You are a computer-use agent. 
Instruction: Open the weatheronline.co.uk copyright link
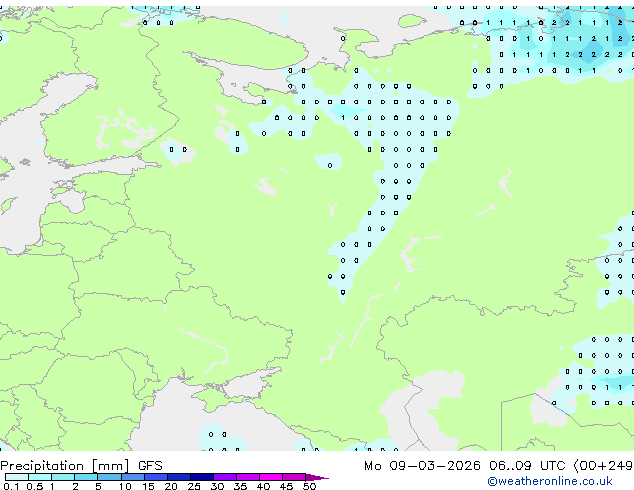[549, 481]
